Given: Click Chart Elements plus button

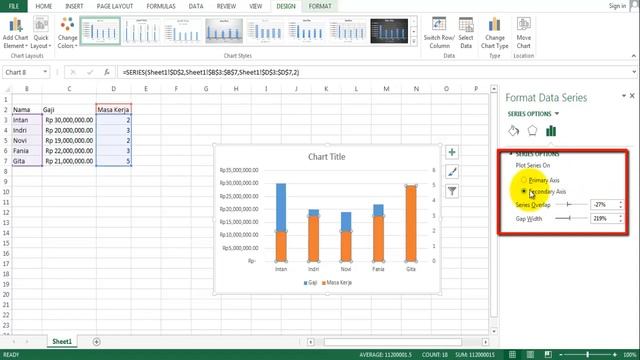Looking at the screenshot, I should click(x=452, y=153).
